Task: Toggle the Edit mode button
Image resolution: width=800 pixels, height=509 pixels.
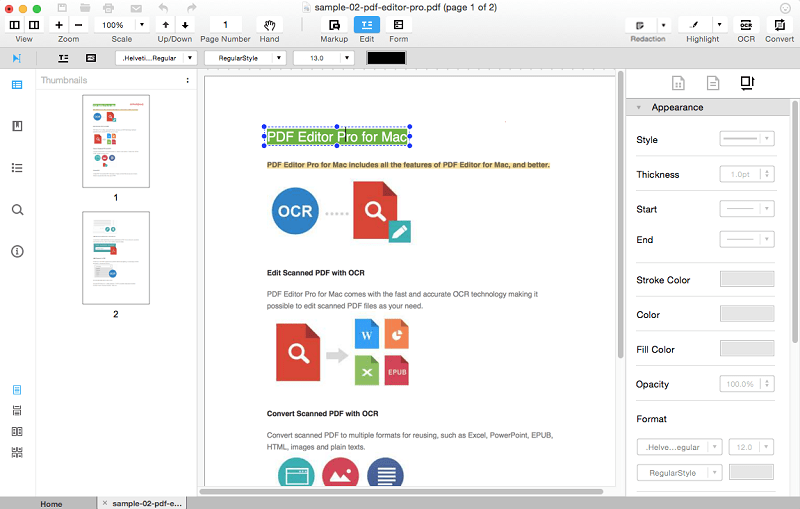Action: 367,25
